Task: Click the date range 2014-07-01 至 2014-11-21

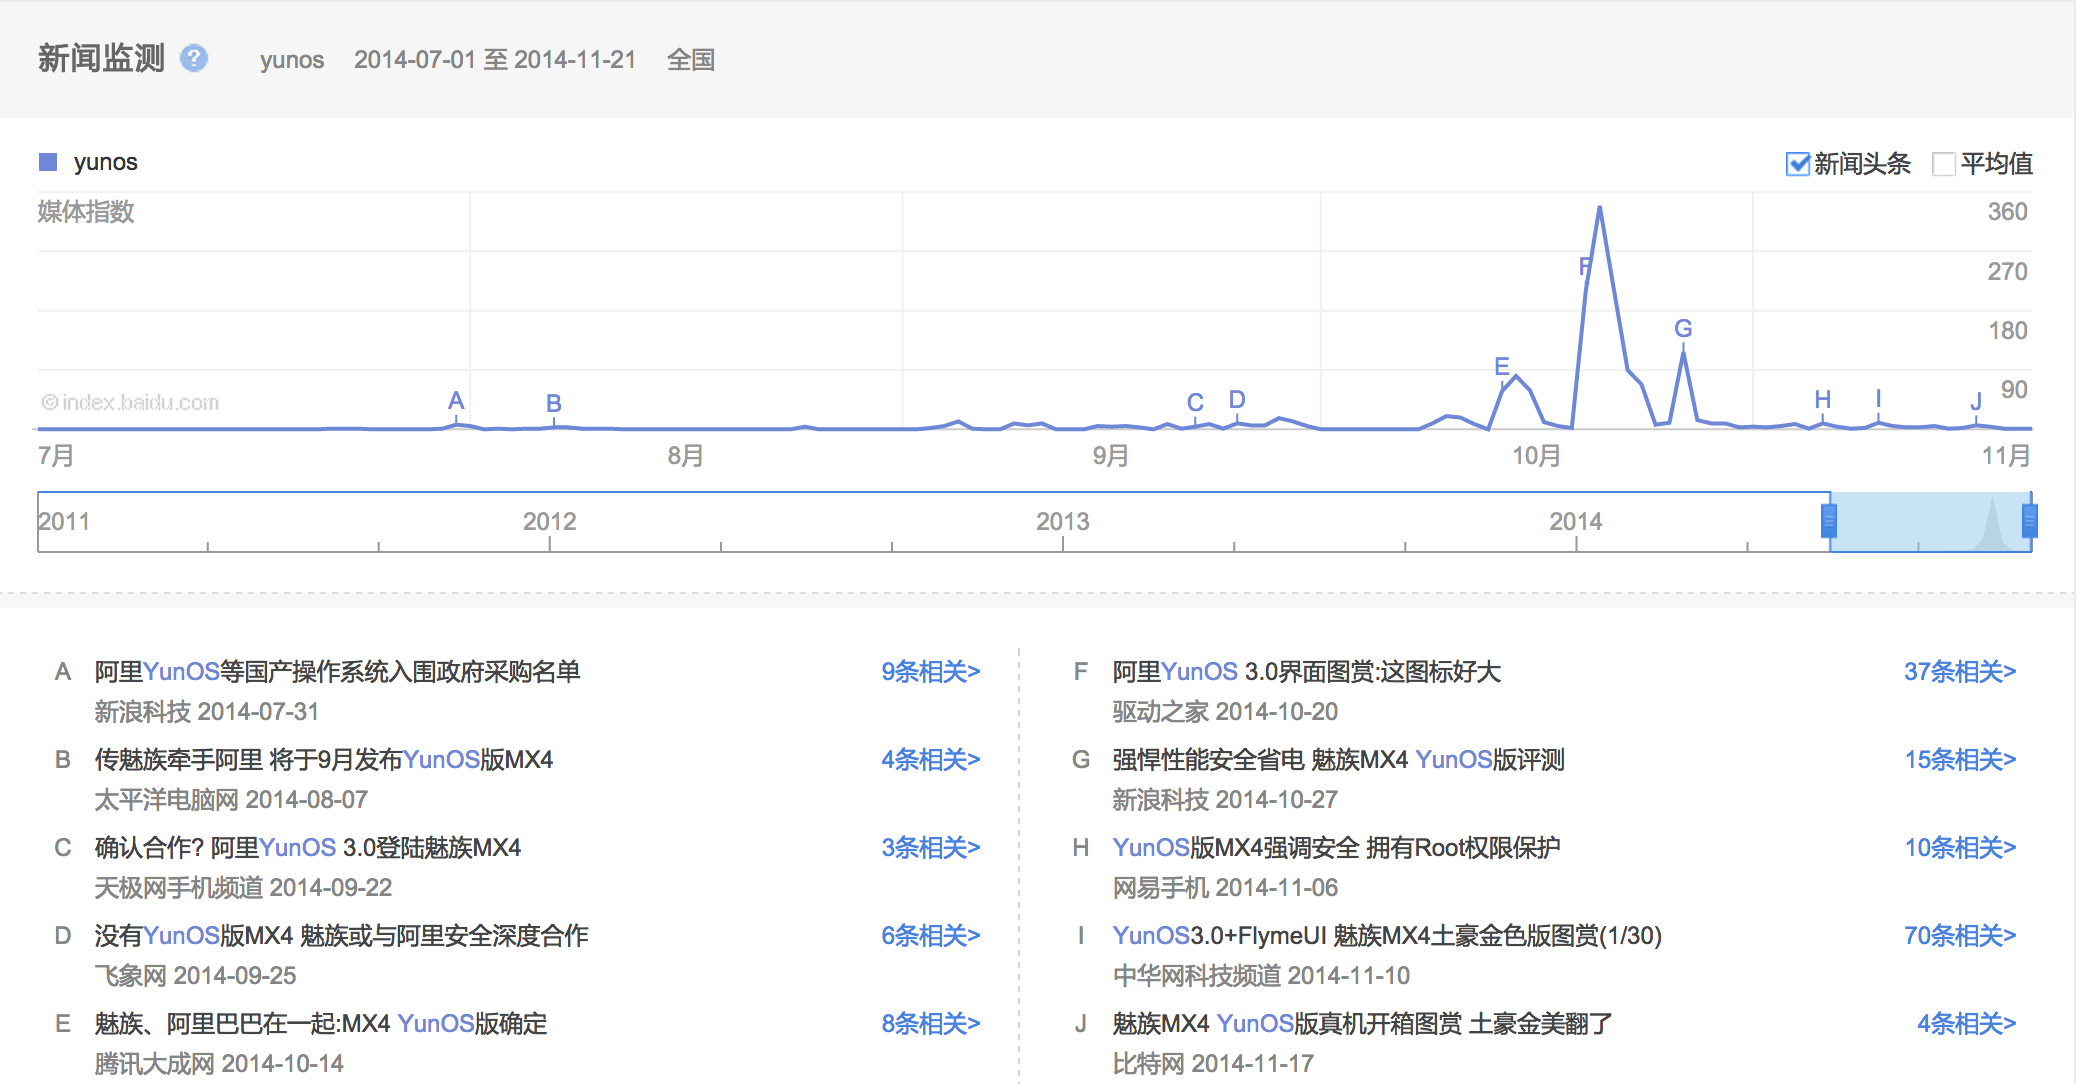Action: point(495,60)
